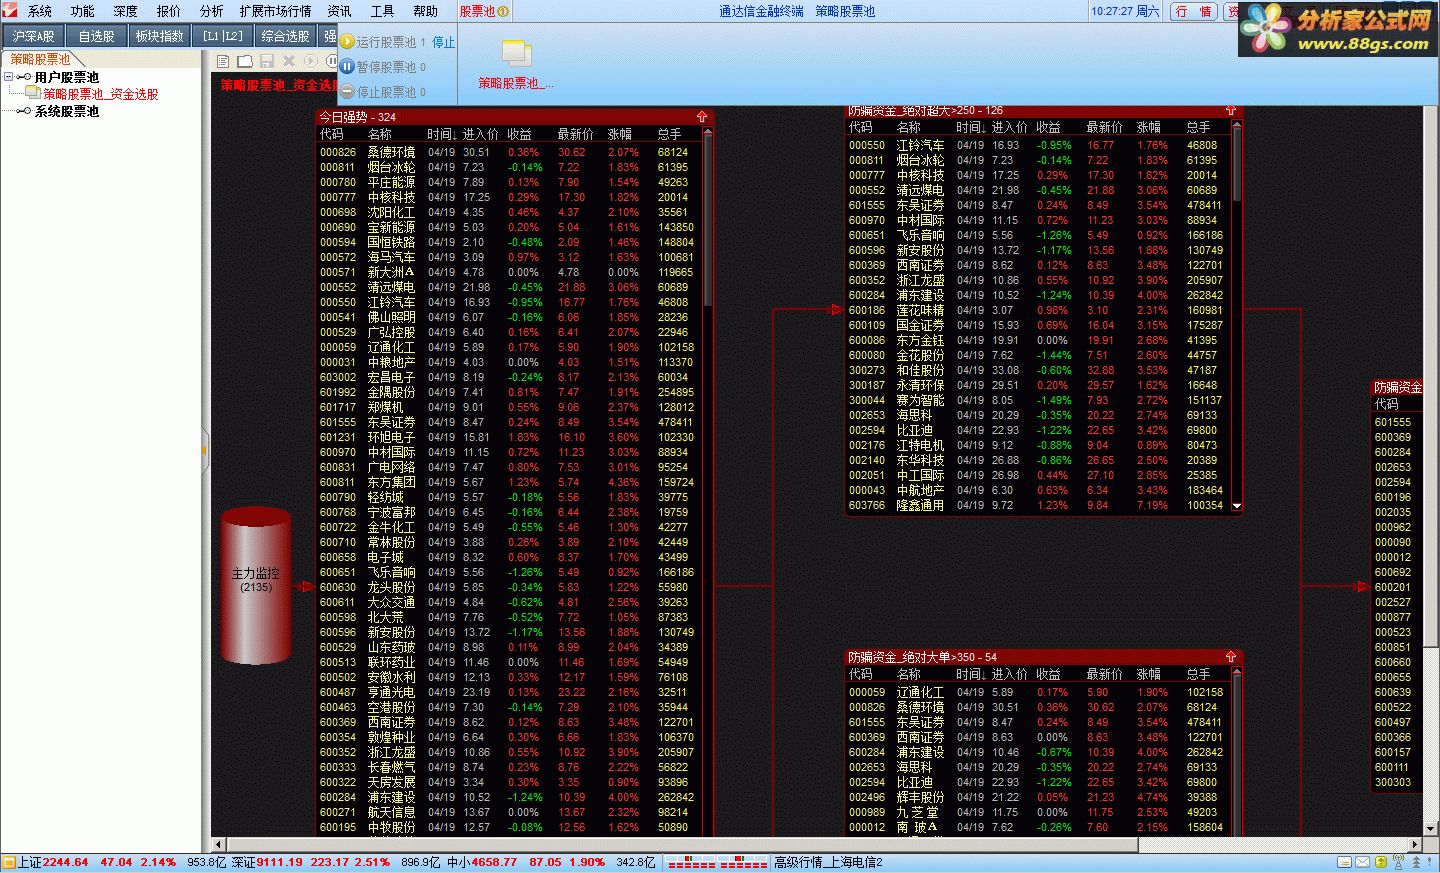Open the 扩展市场行情 menu
The width and height of the screenshot is (1440, 873).
tap(275, 11)
